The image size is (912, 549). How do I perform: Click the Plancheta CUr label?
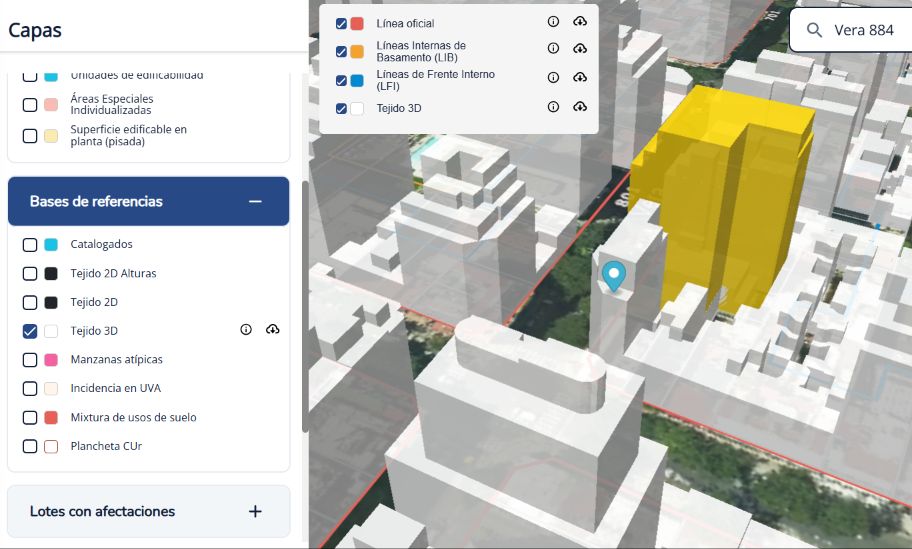pos(106,446)
